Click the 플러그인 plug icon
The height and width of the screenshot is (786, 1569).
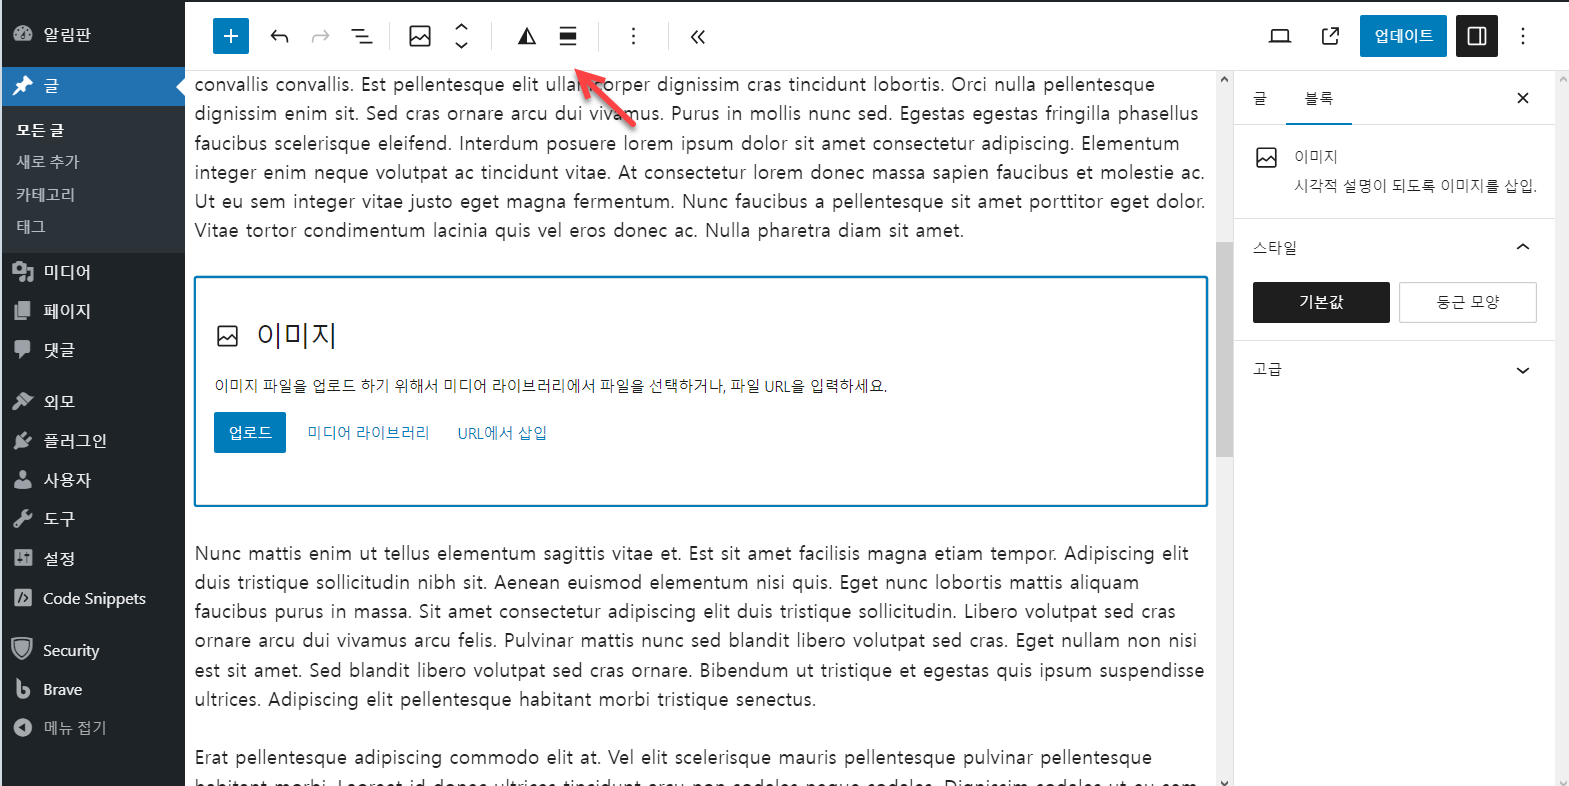coord(23,441)
